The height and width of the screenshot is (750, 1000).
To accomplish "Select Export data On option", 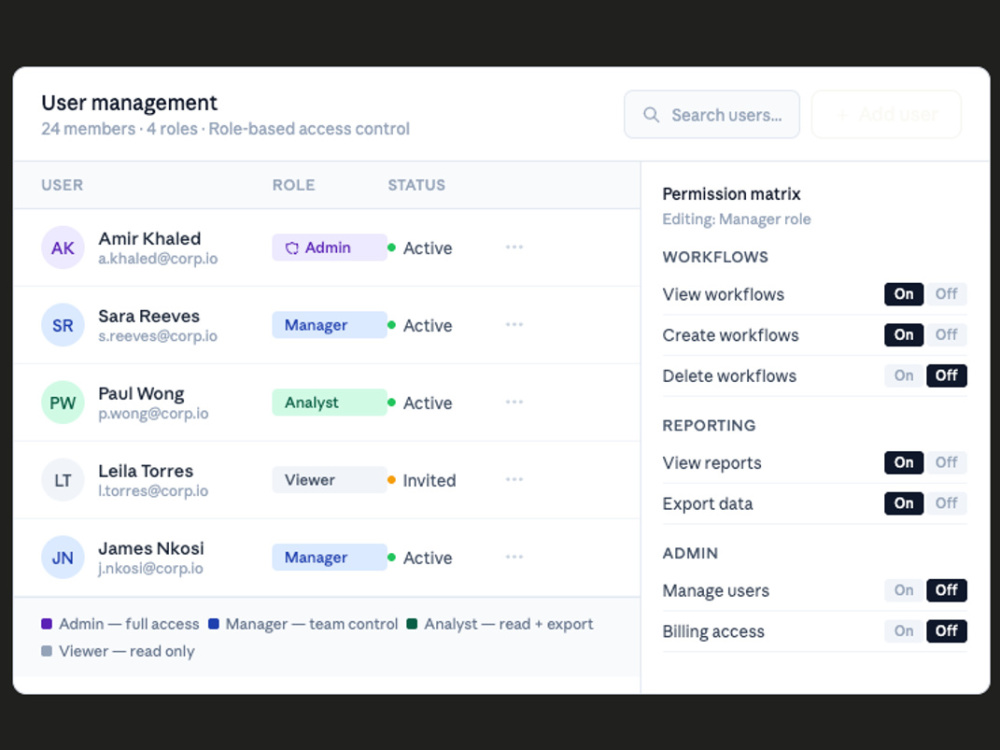I will pyautogui.click(x=904, y=503).
